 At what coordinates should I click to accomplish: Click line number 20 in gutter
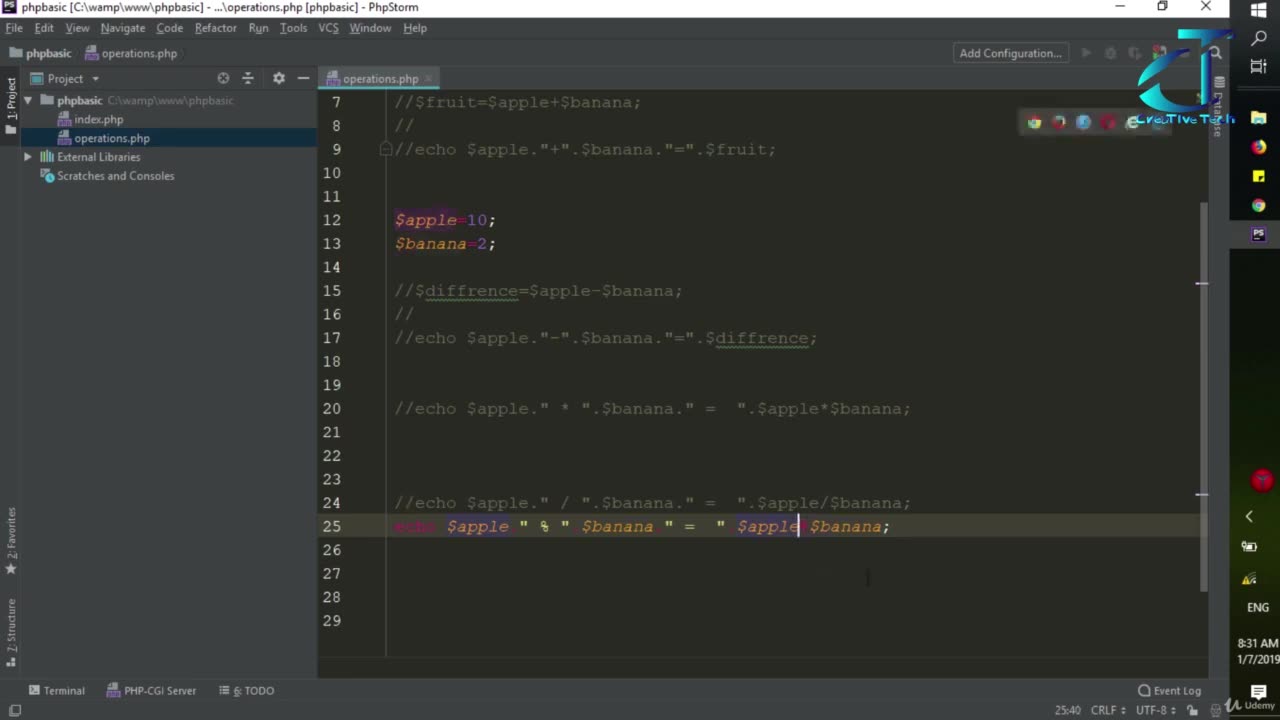click(x=331, y=408)
